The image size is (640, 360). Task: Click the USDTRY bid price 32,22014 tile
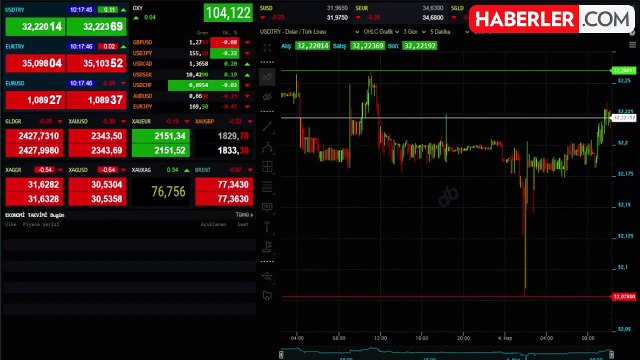[35, 27]
